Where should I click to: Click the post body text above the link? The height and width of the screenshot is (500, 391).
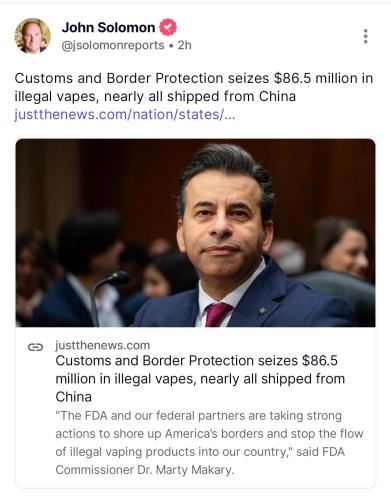pyautogui.click(x=194, y=87)
